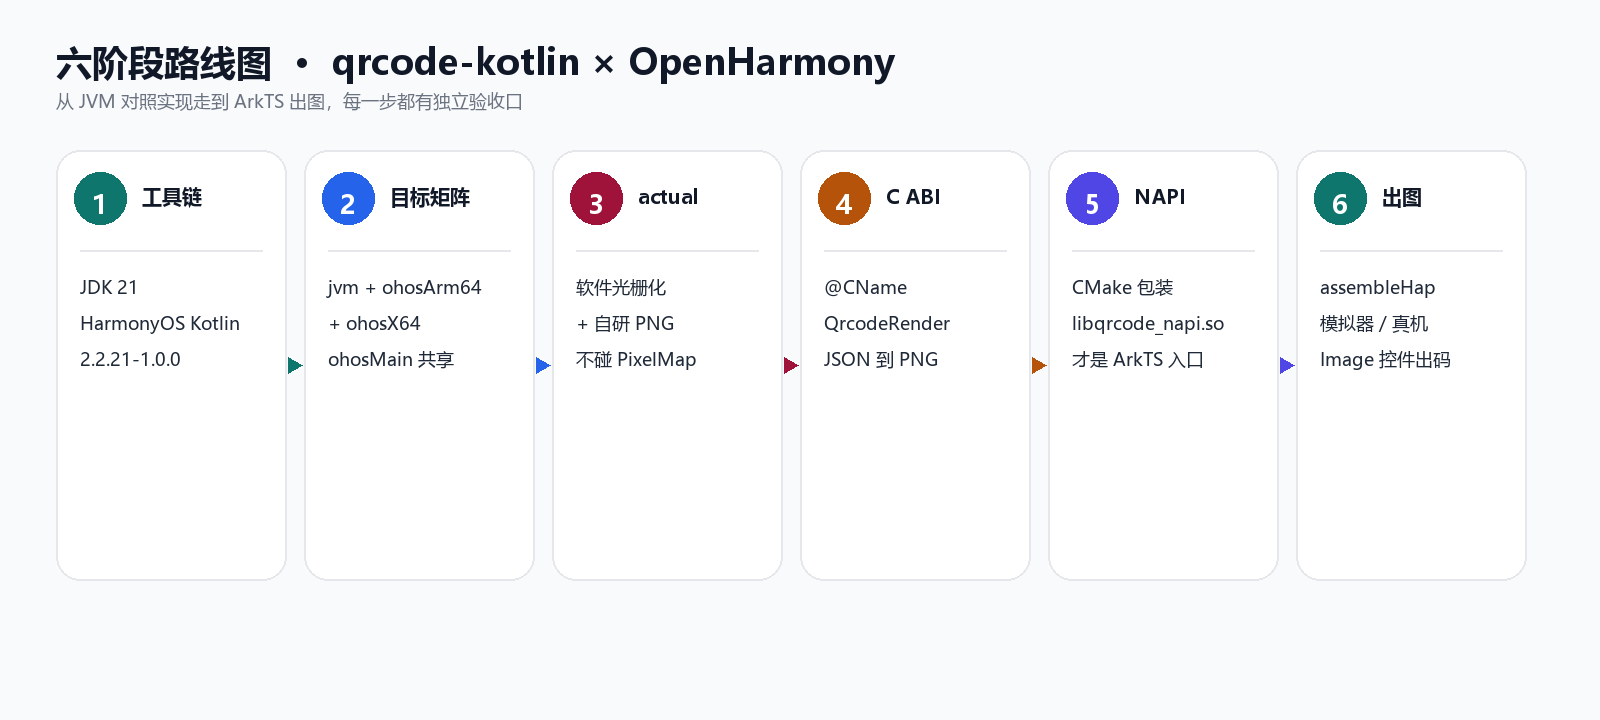Select the 工具链 card heading

(x=172, y=198)
